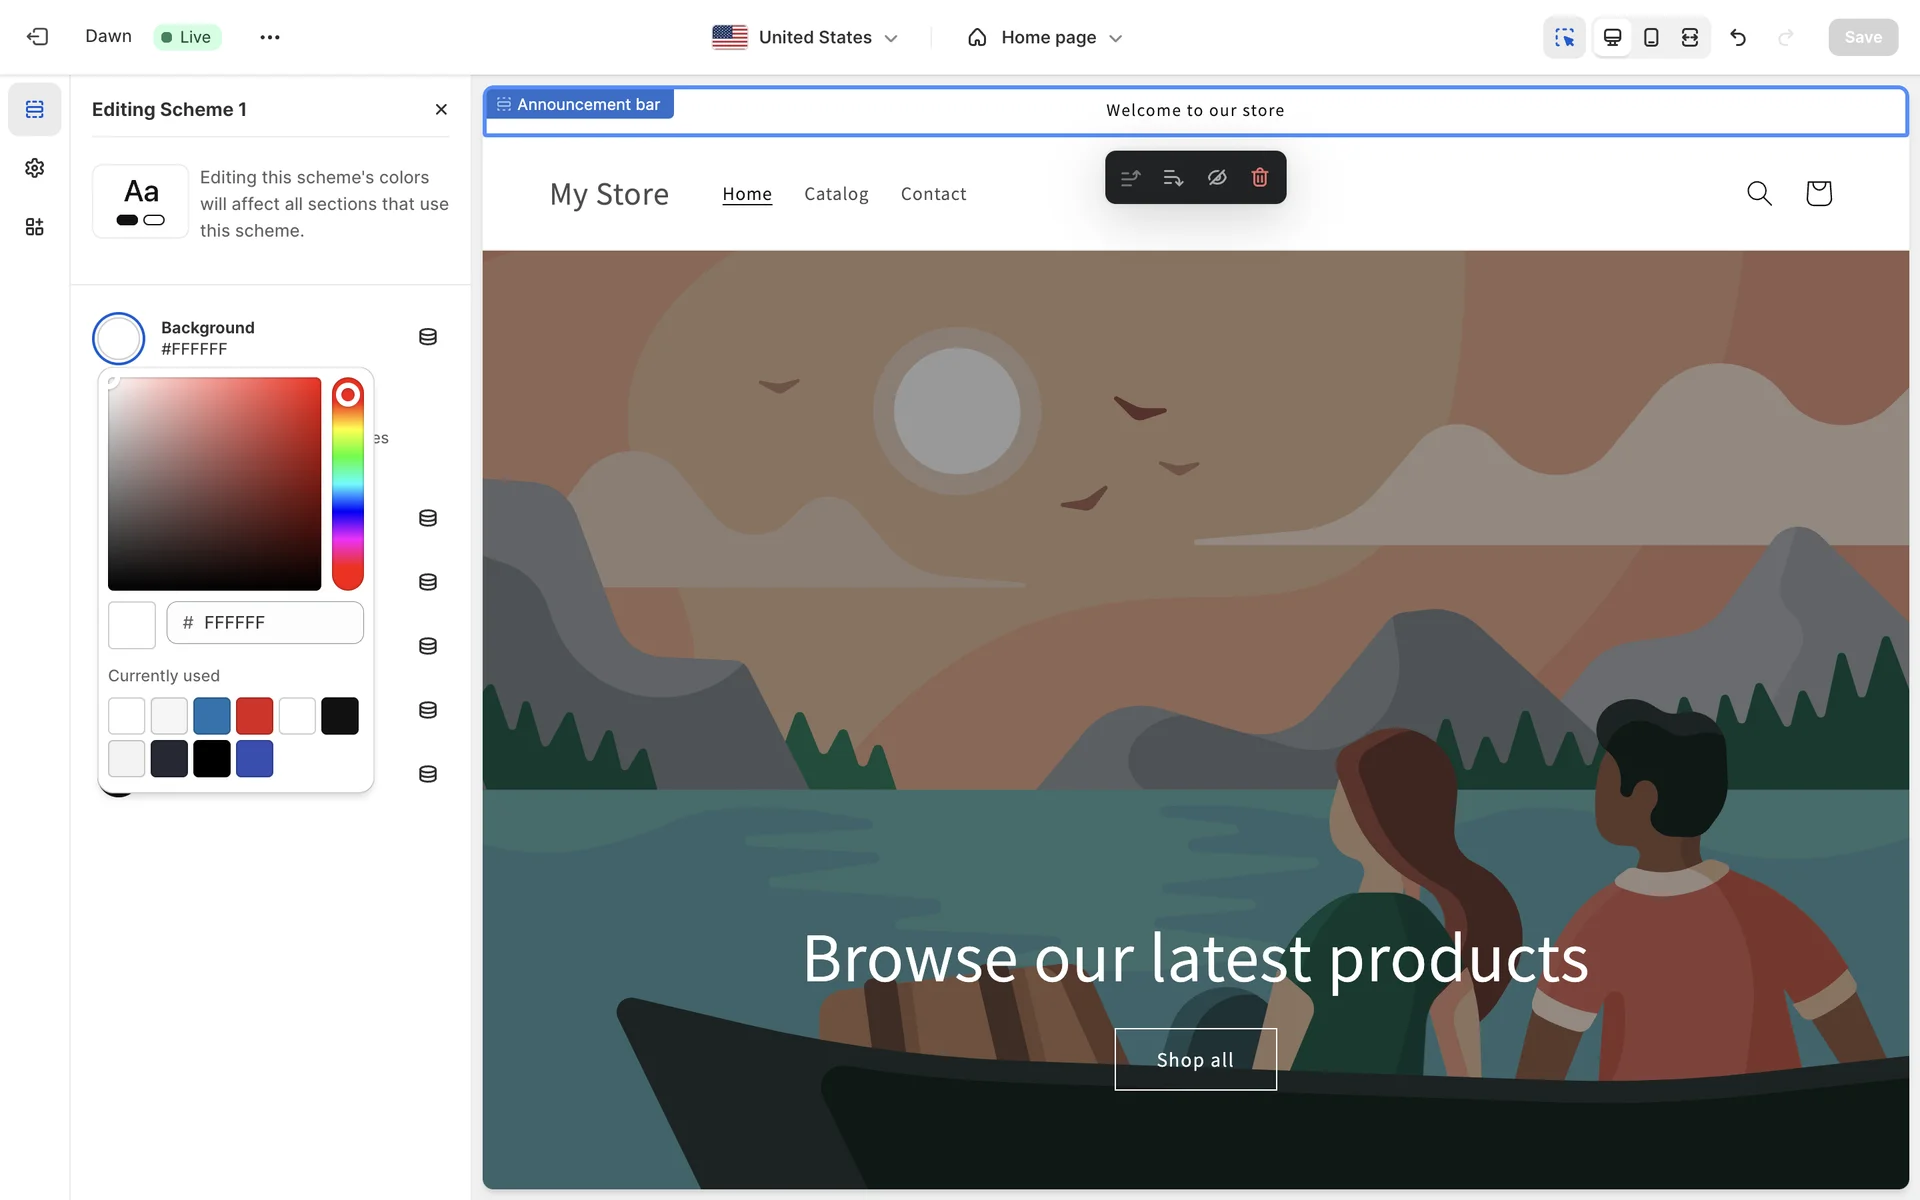
Task: Open the theme settings gear icon
Action: point(35,168)
